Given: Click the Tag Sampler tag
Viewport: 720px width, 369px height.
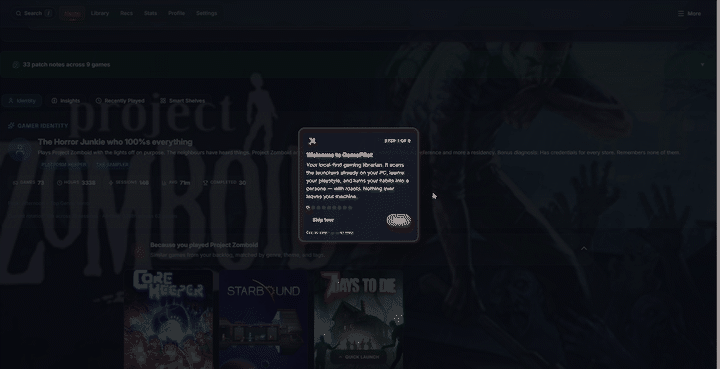Looking at the screenshot, I should 112,164.
